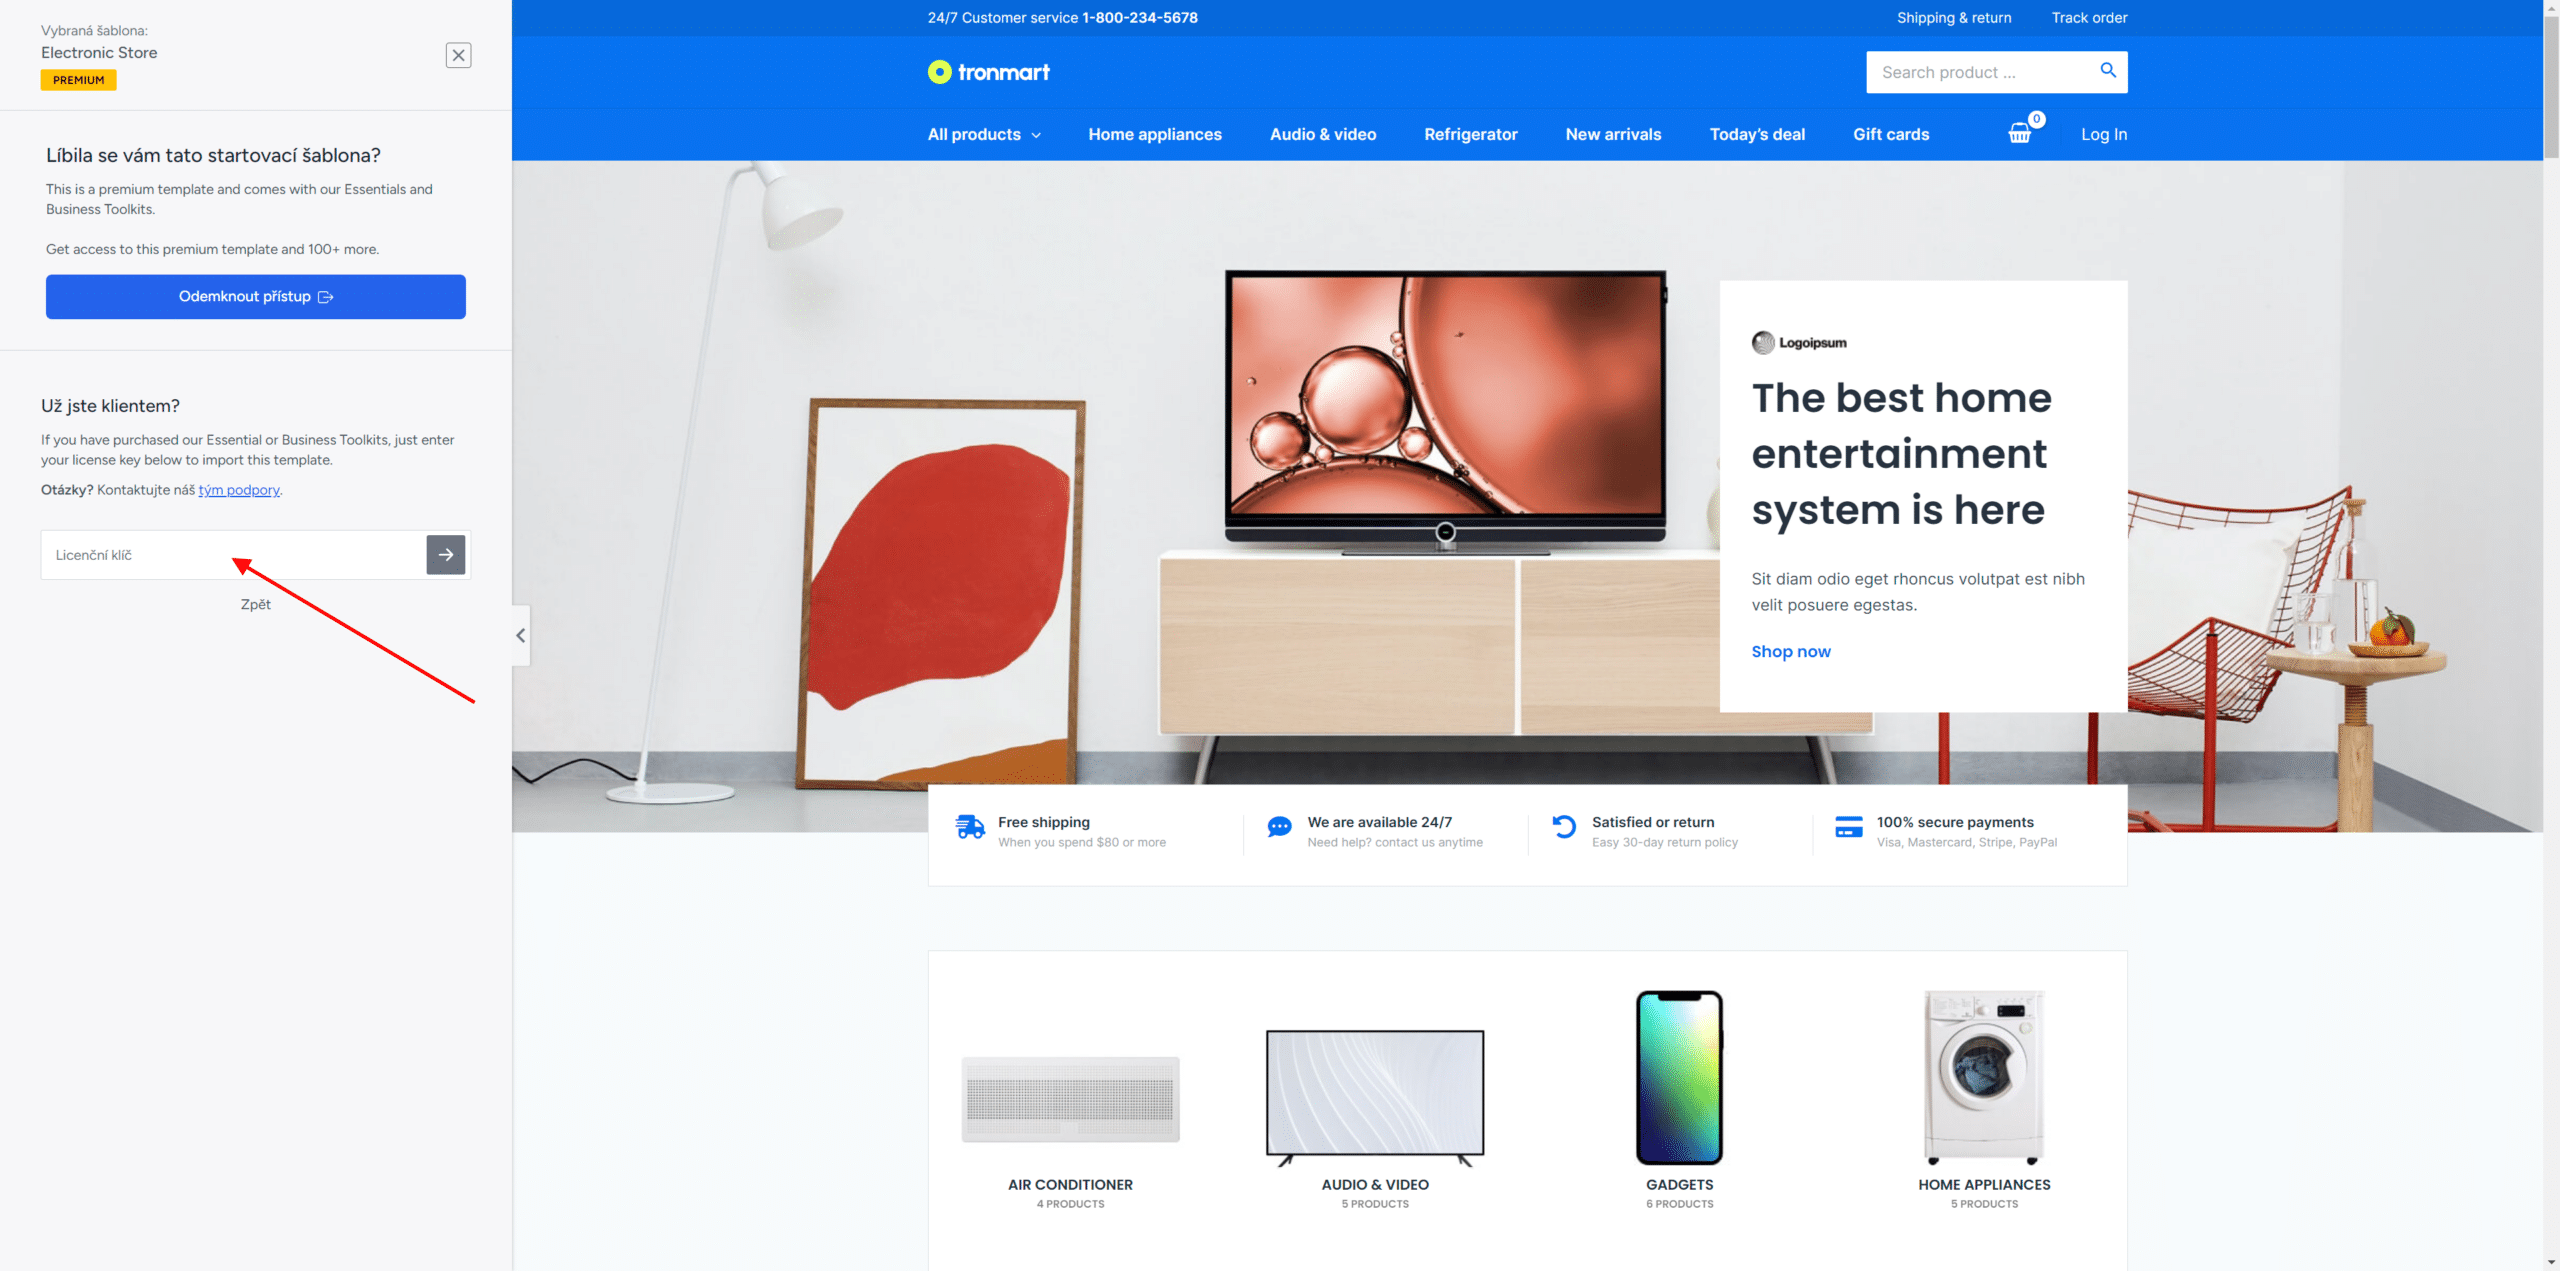Click the secure payments credit card icon

point(1847,830)
